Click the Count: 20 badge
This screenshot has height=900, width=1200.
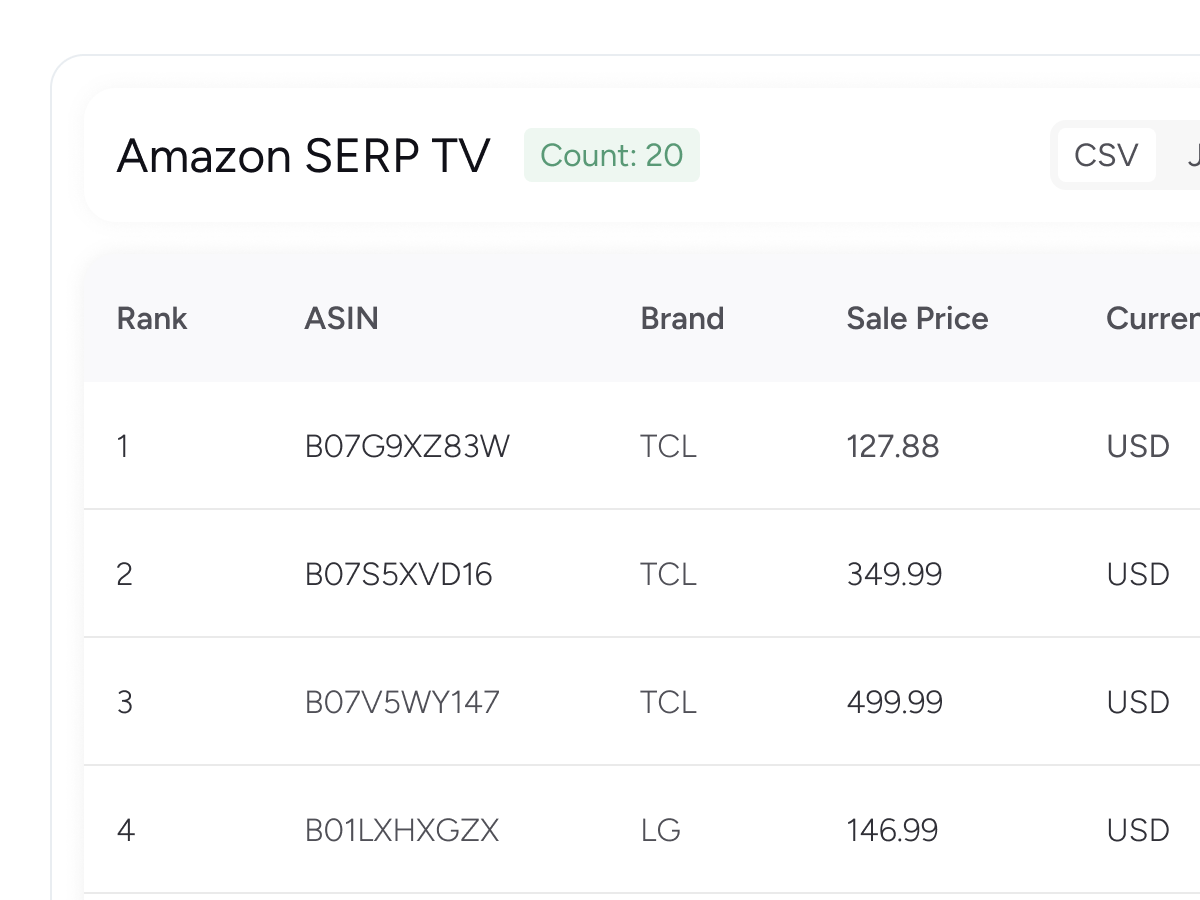[x=611, y=155]
